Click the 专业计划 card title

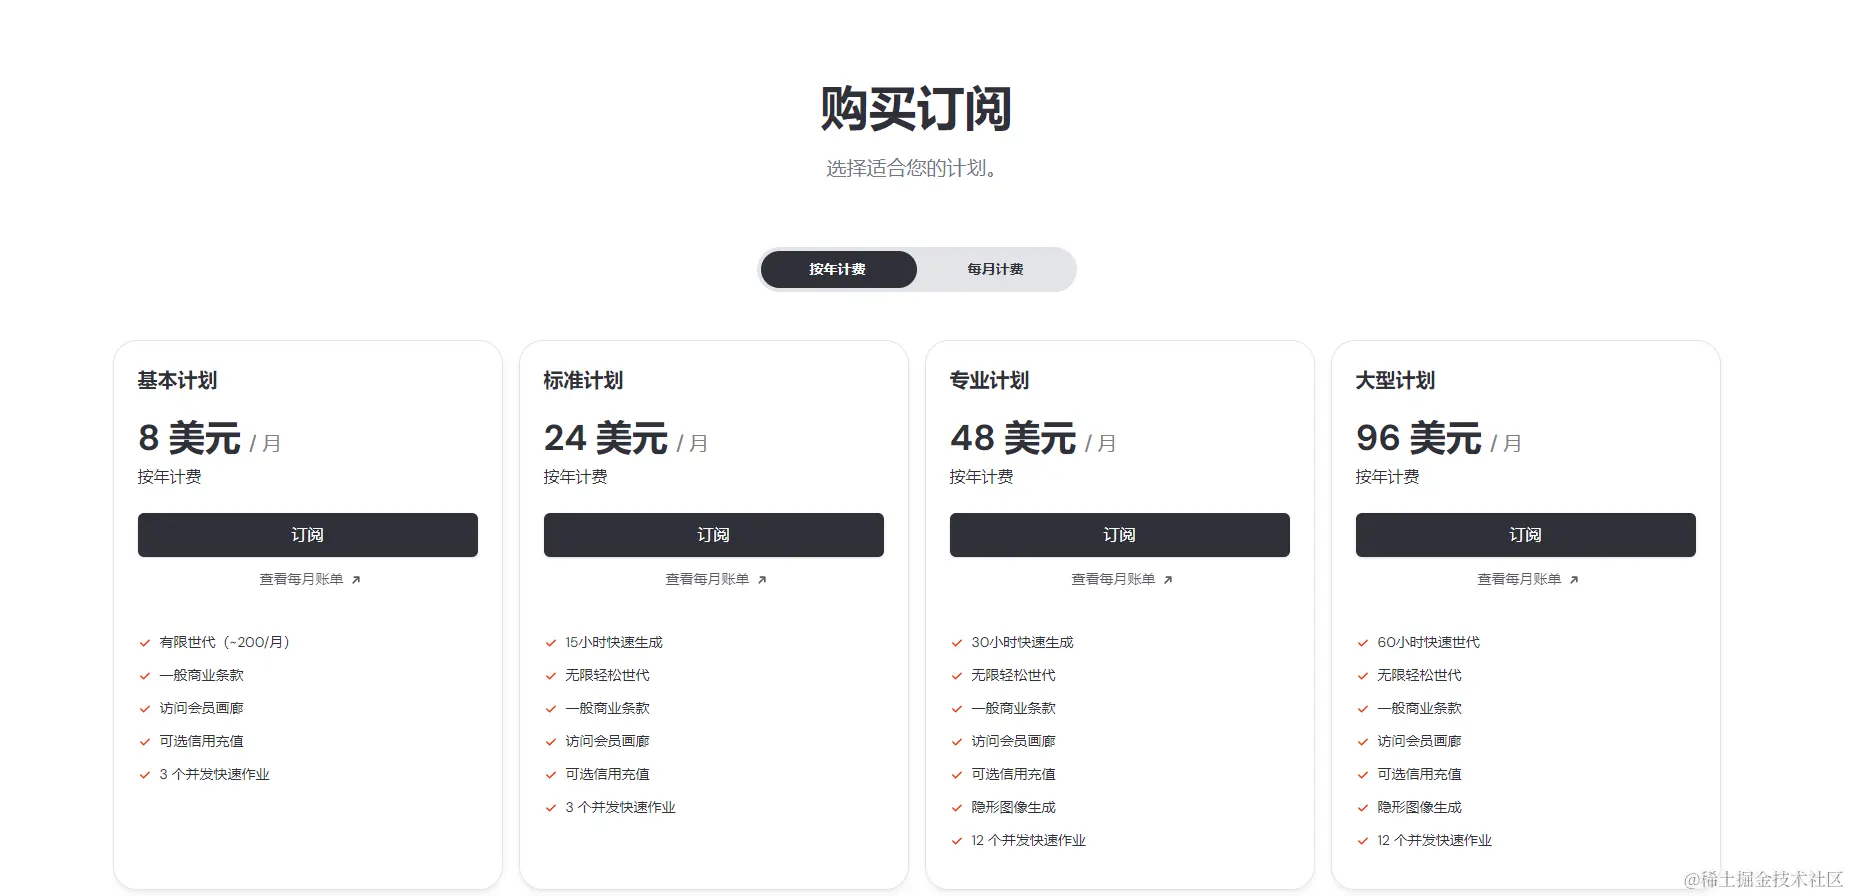989,380
